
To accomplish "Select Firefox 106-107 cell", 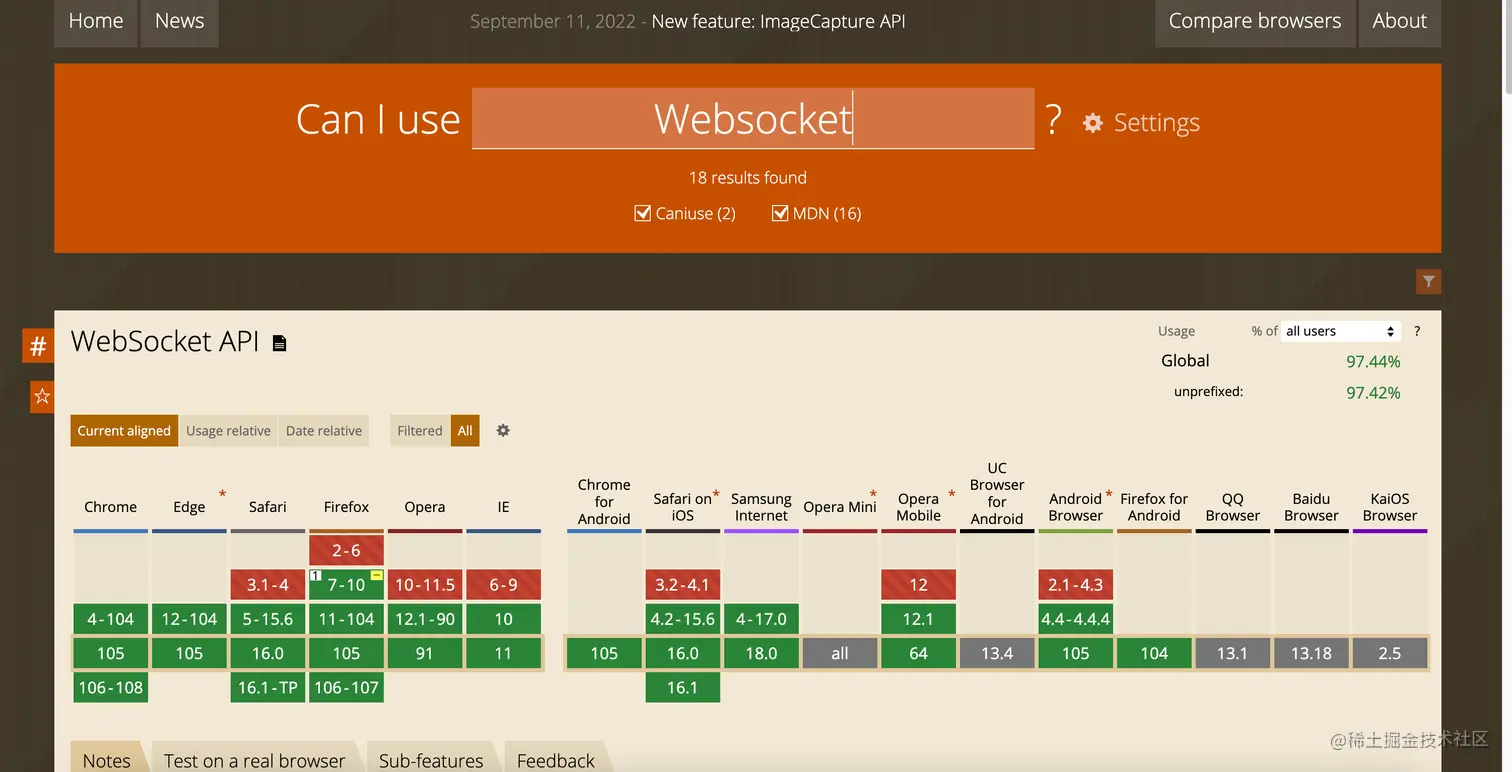I will pyautogui.click(x=347, y=687).
